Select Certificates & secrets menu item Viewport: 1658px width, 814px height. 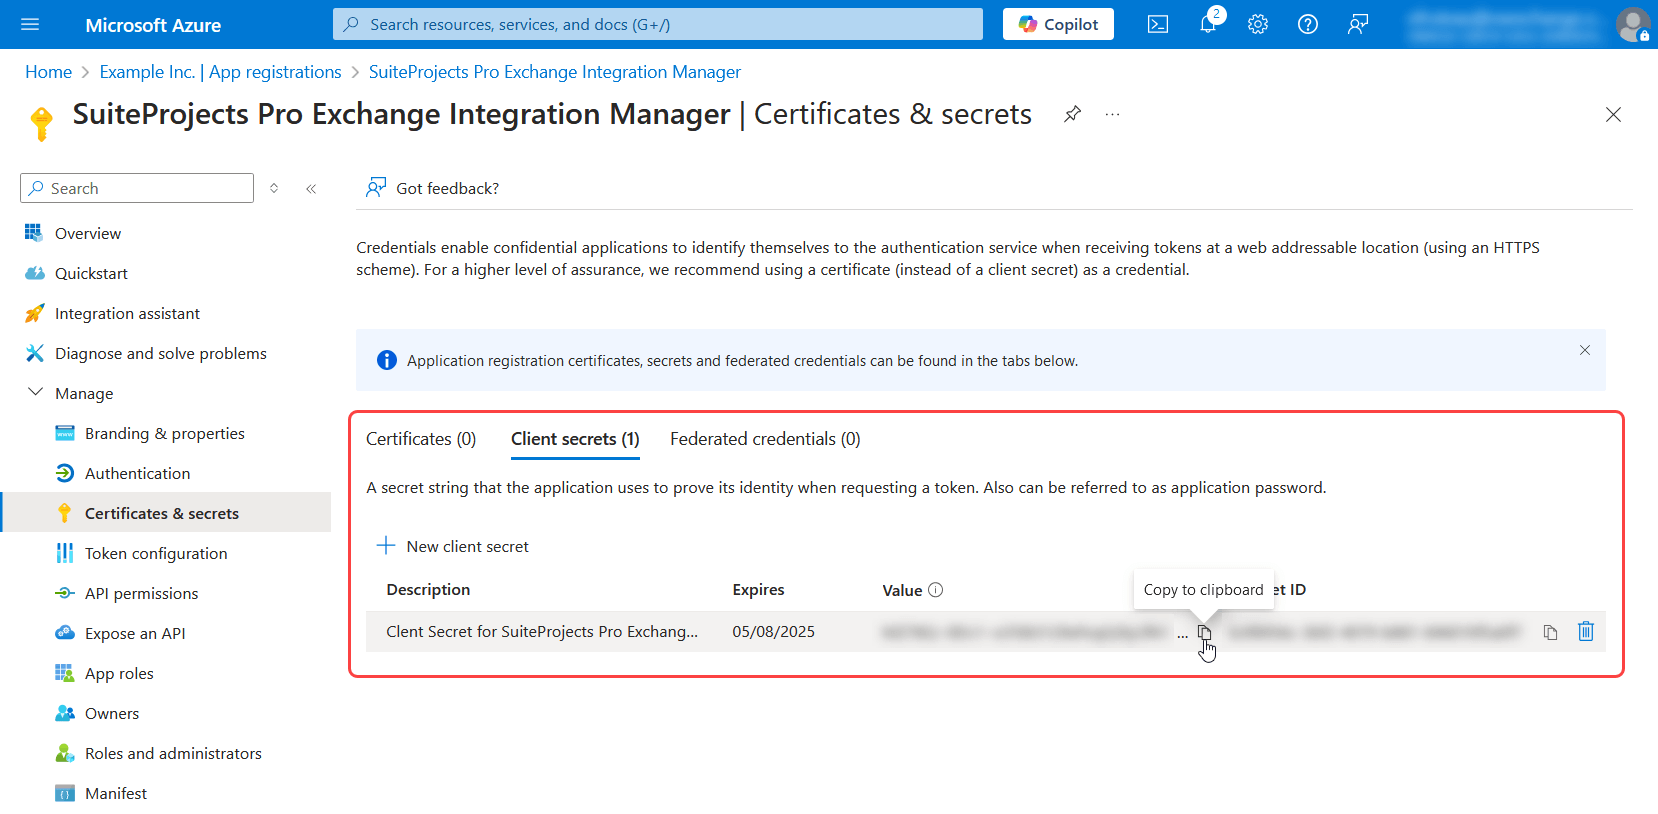pyautogui.click(x=166, y=513)
